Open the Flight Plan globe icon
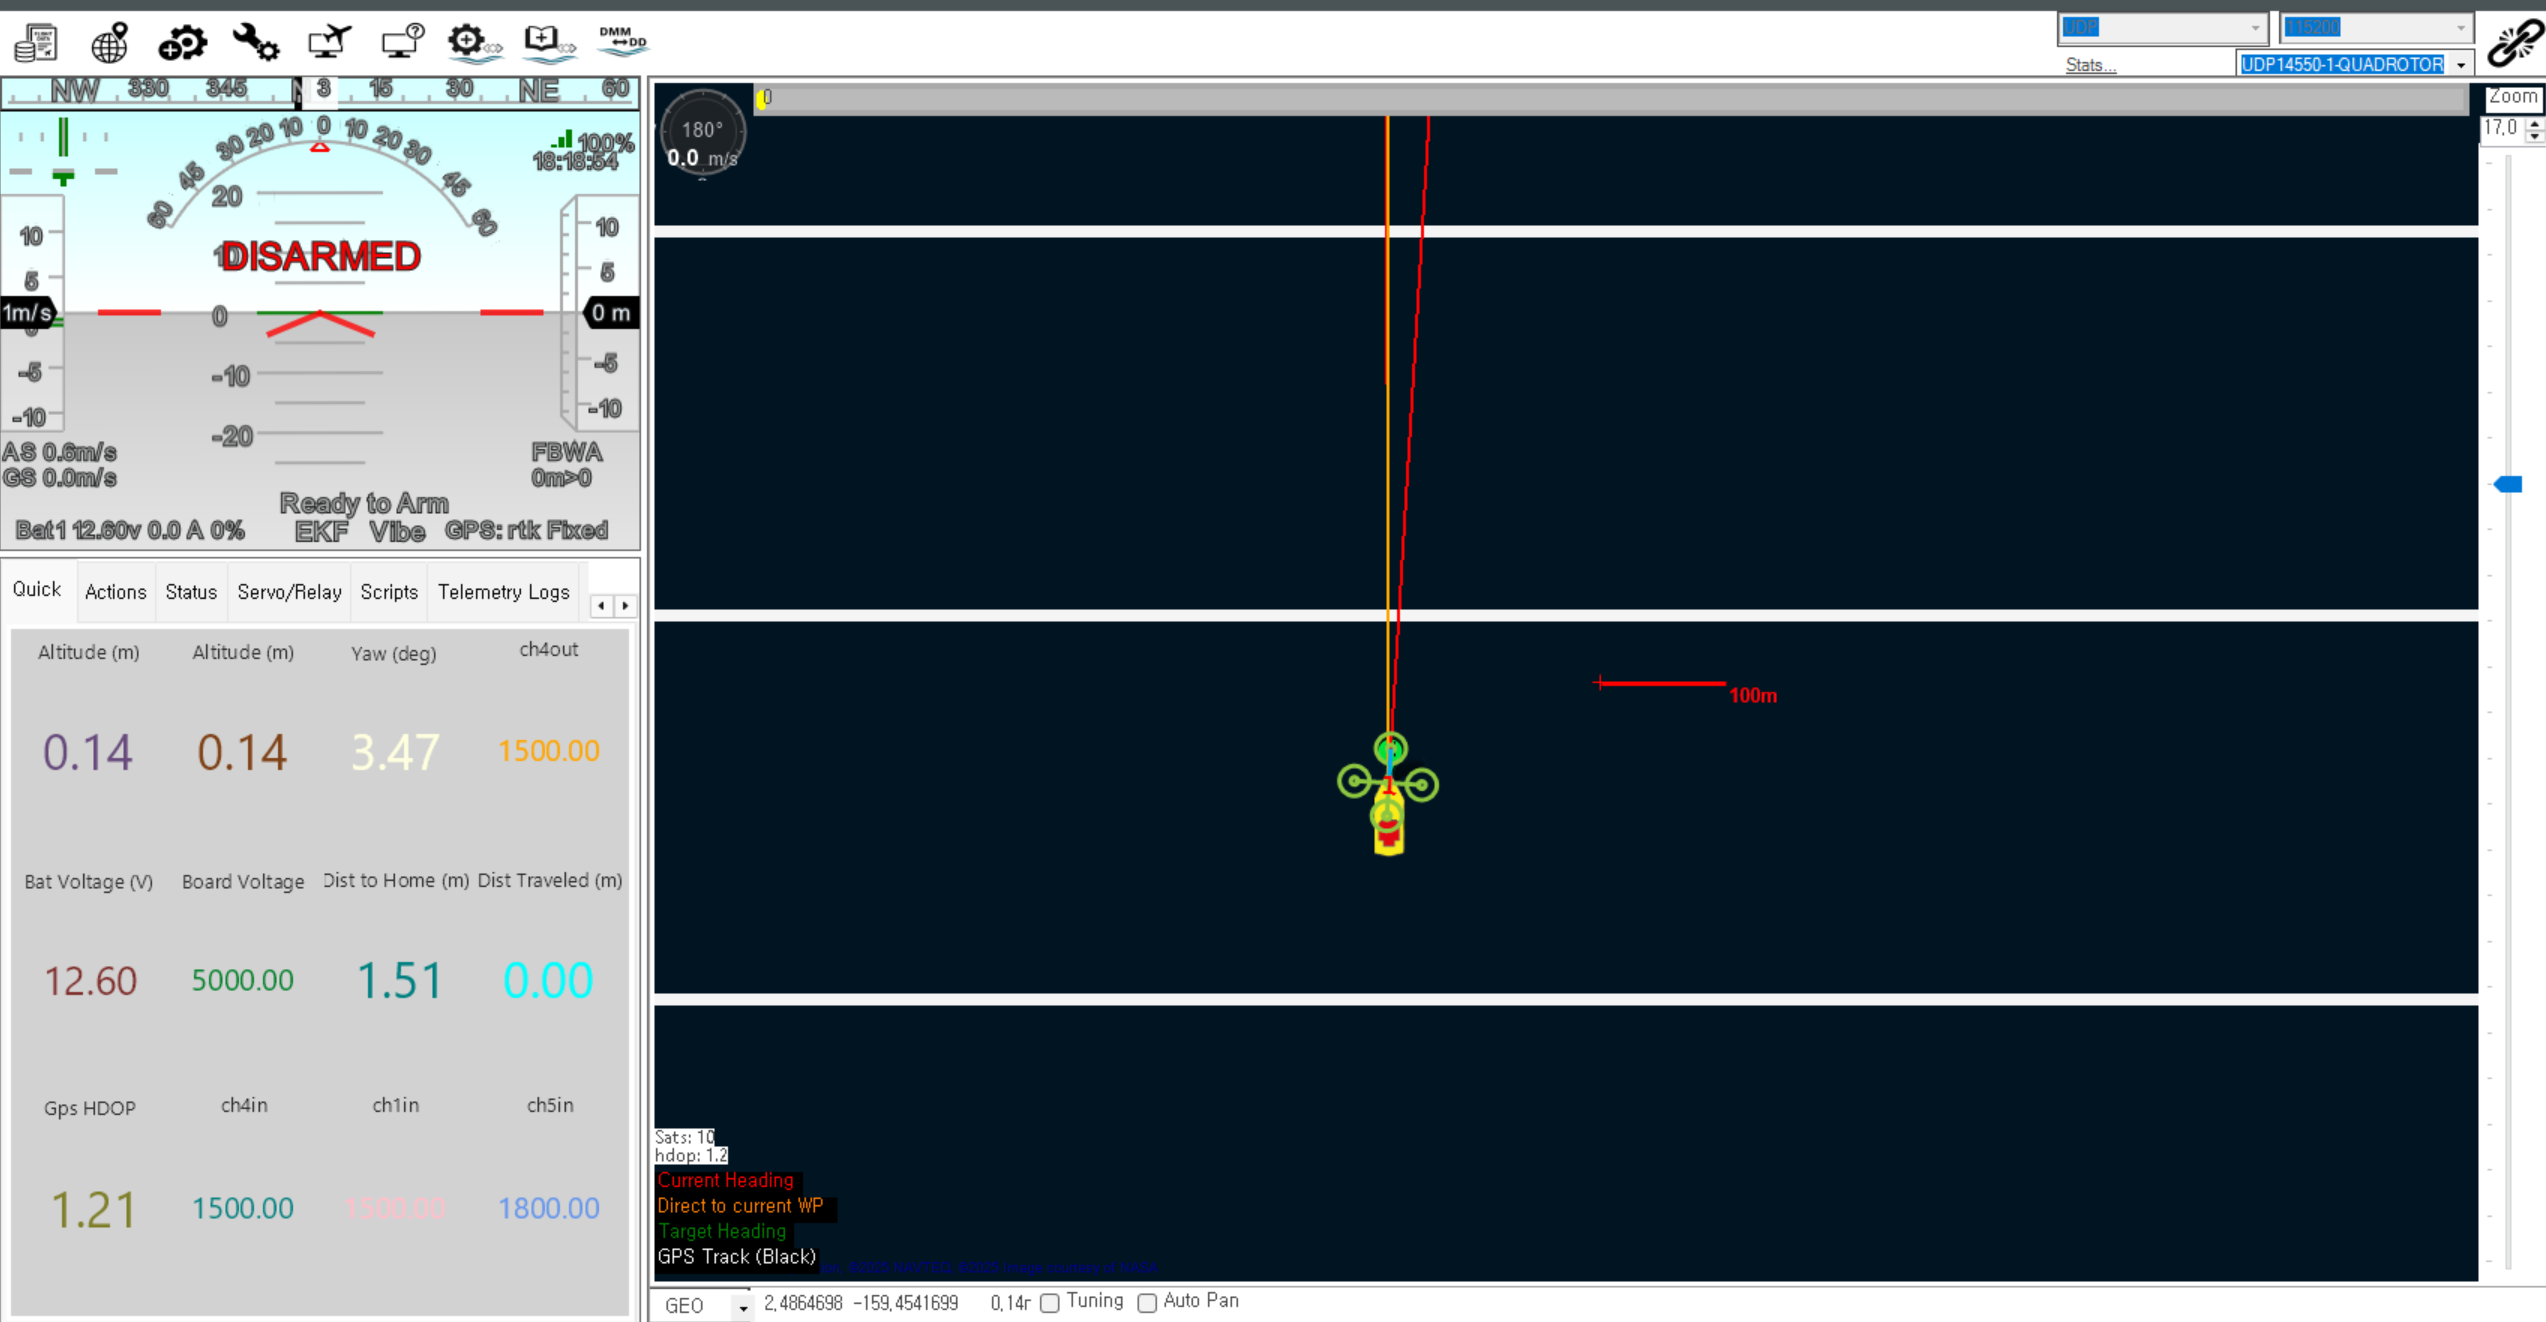 [x=110, y=43]
